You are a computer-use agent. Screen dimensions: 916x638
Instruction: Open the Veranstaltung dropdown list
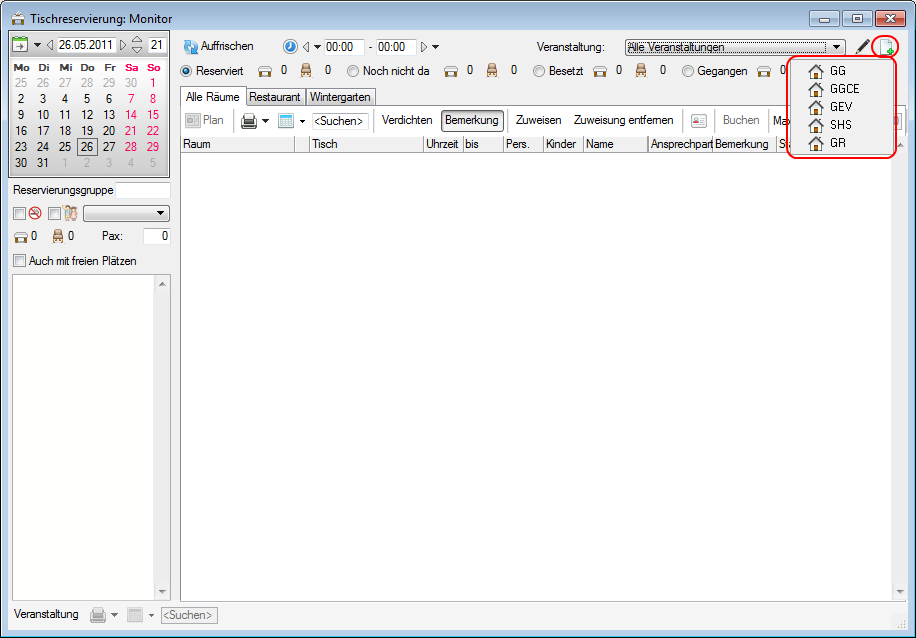(x=837, y=47)
